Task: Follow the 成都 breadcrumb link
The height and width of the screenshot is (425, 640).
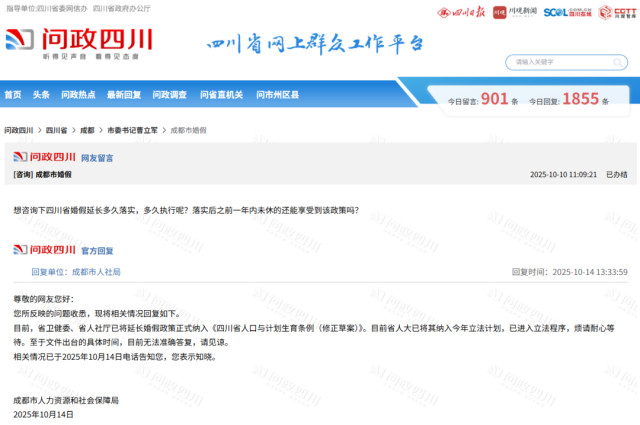Action: 87,130
